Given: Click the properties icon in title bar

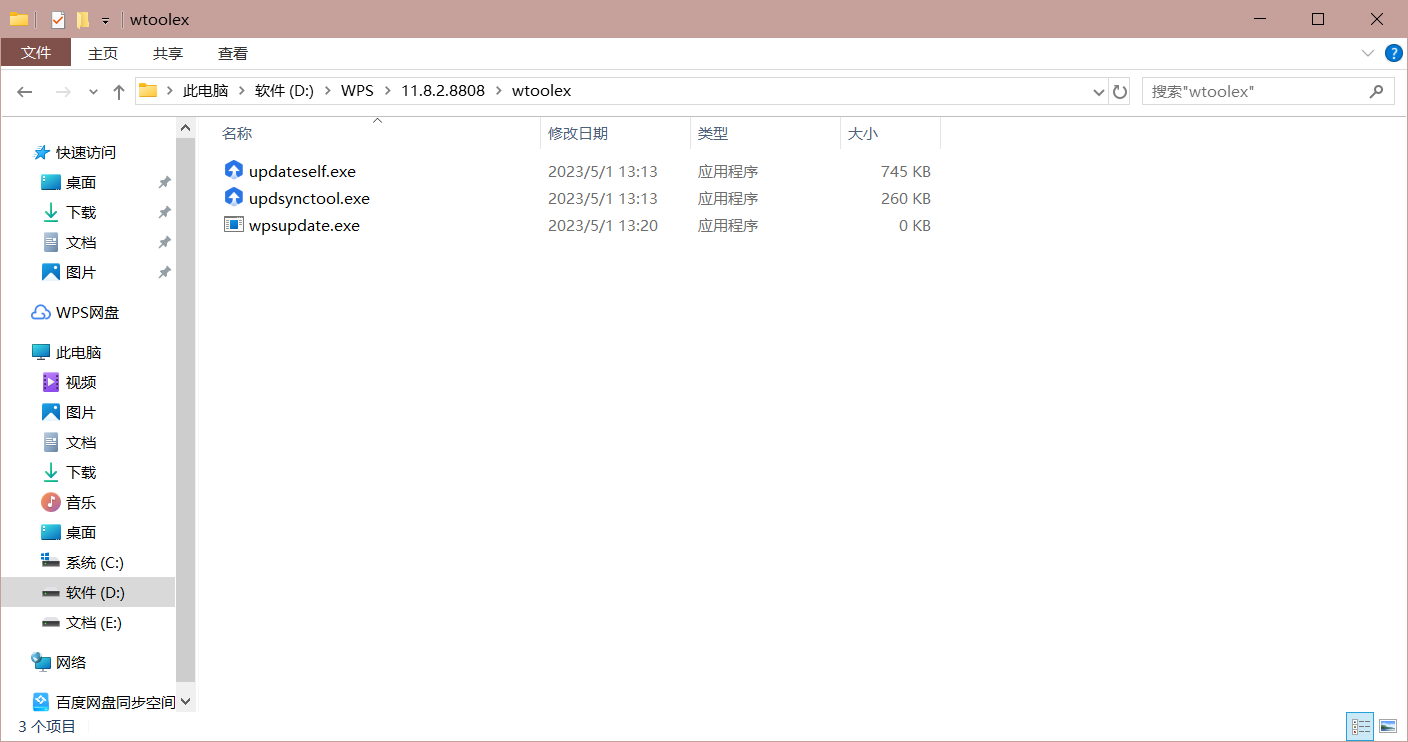Looking at the screenshot, I should point(58,19).
